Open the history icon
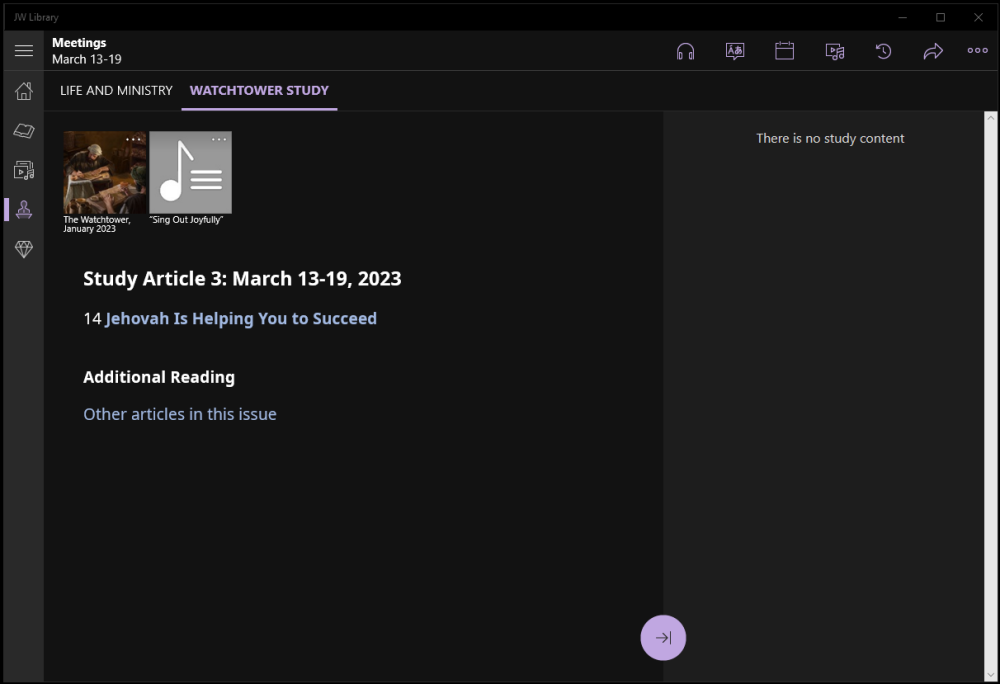The image size is (1000, 684). pyautogui.click(x=884, y=51)
